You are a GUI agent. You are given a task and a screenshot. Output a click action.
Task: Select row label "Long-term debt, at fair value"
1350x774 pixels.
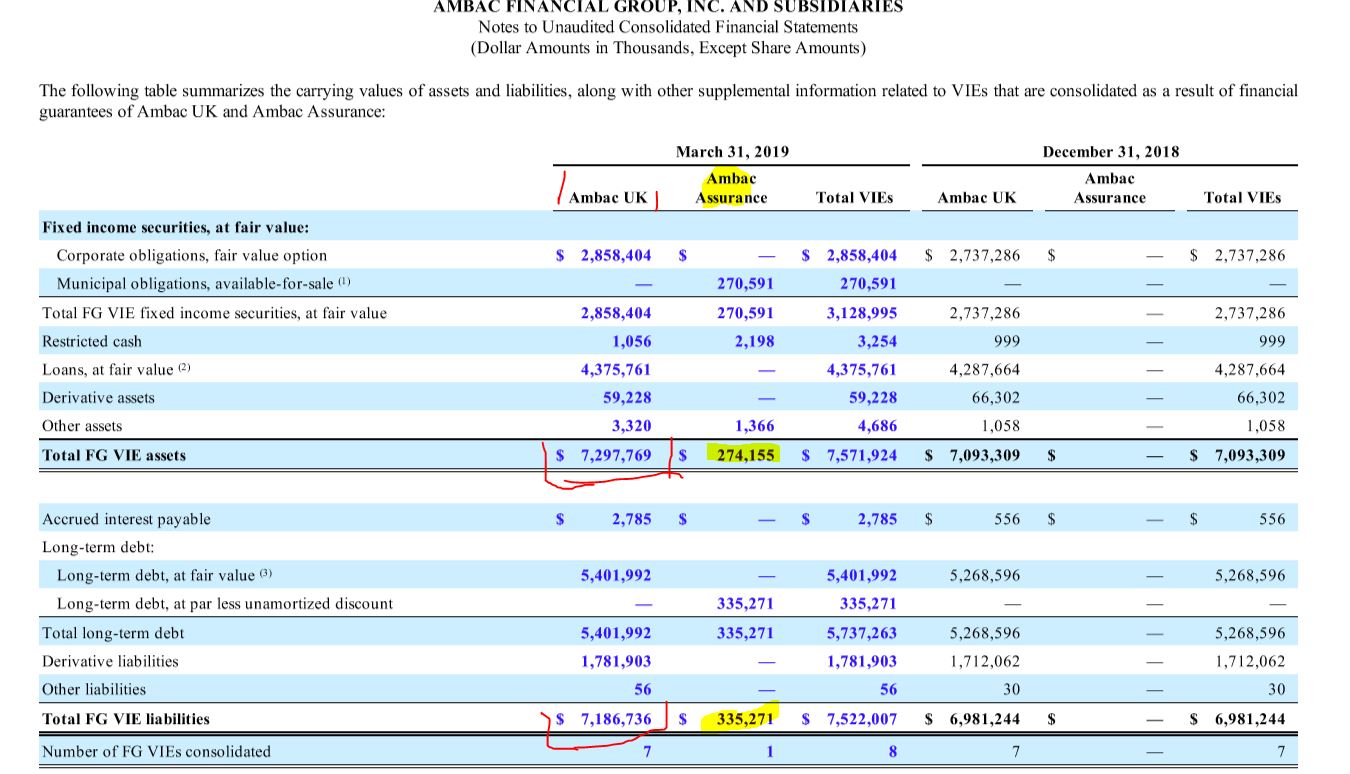pos(164,575)
